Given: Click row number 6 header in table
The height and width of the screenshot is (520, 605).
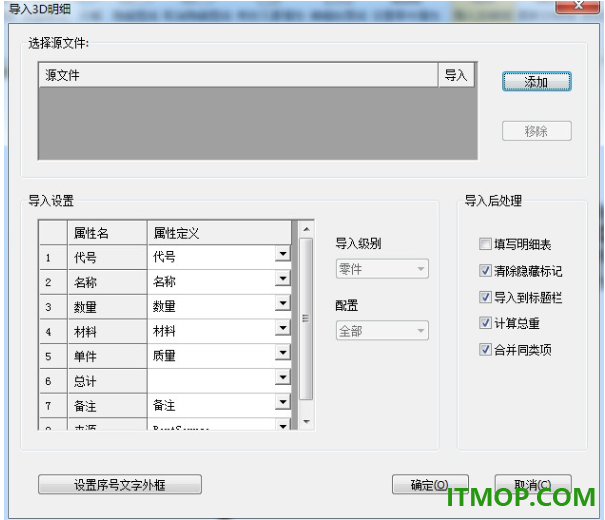Looking at the screenshot, I should click(54, 381).
